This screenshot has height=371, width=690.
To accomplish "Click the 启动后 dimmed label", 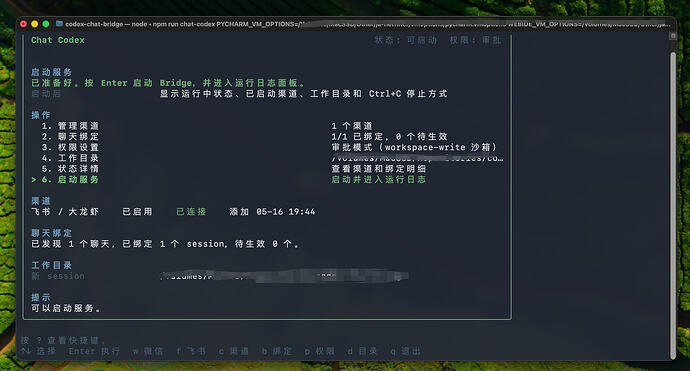I will pyautogui.click(x=46, y=94).
